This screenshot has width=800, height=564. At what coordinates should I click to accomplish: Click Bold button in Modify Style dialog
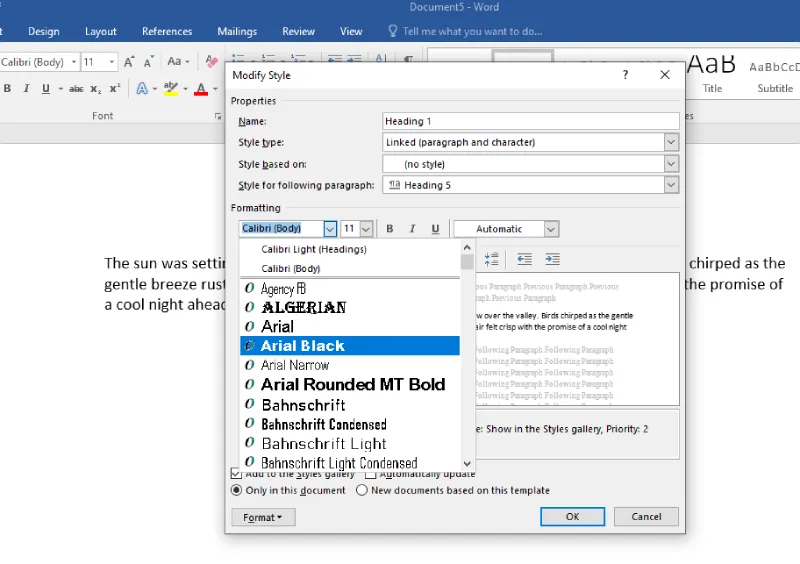pyautogui.click(x=390, y=229)
